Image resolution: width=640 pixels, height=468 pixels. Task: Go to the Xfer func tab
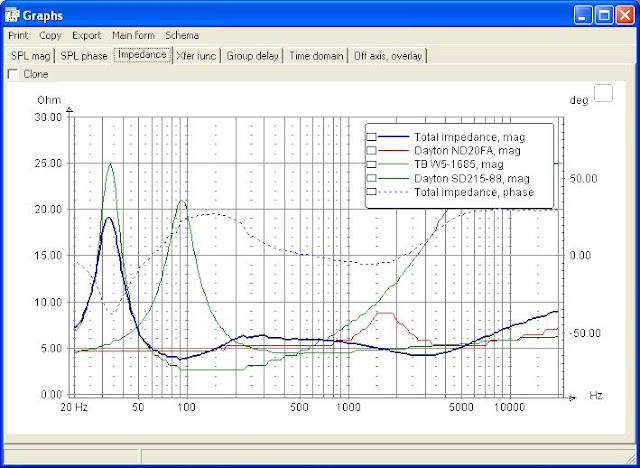pos(197,56)
